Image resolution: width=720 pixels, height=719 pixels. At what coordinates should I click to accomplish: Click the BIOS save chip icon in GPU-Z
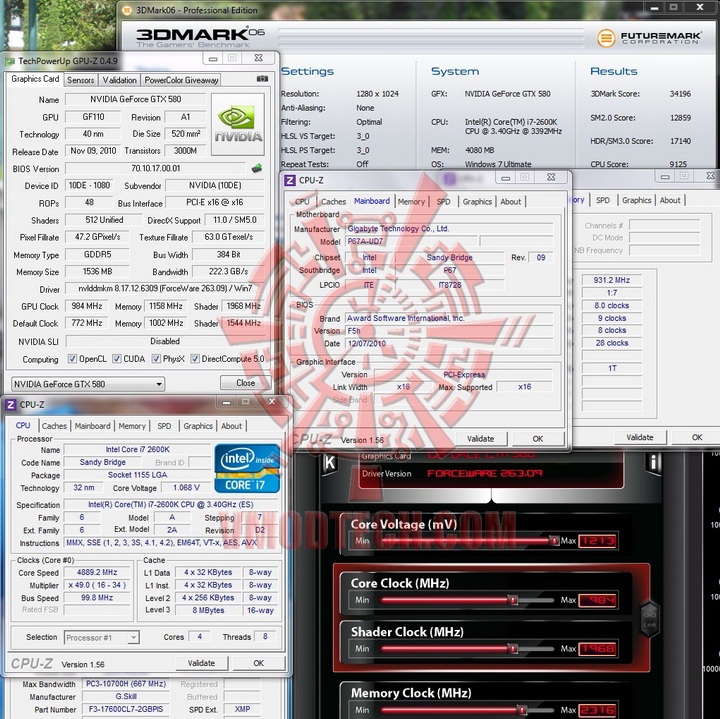point(257,169)
